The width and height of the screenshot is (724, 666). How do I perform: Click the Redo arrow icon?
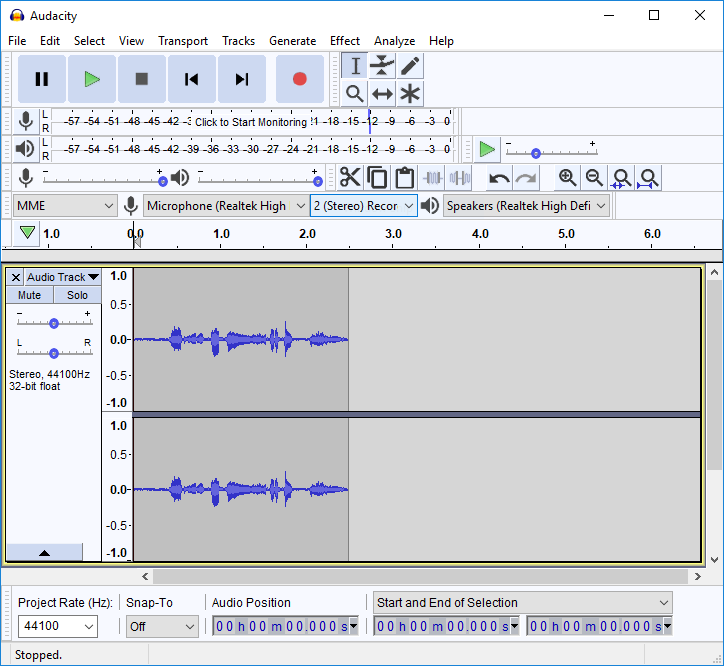(x=526, y=178)
